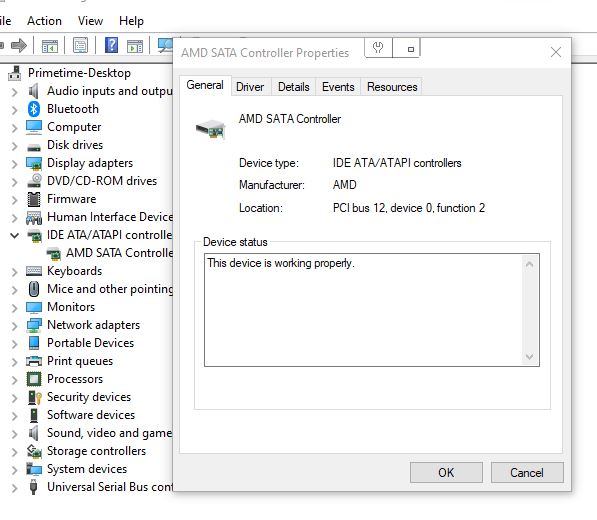Click the Properties toolbar icon
597x520 pixels.
pyautogui.click(x=80, y=46)
